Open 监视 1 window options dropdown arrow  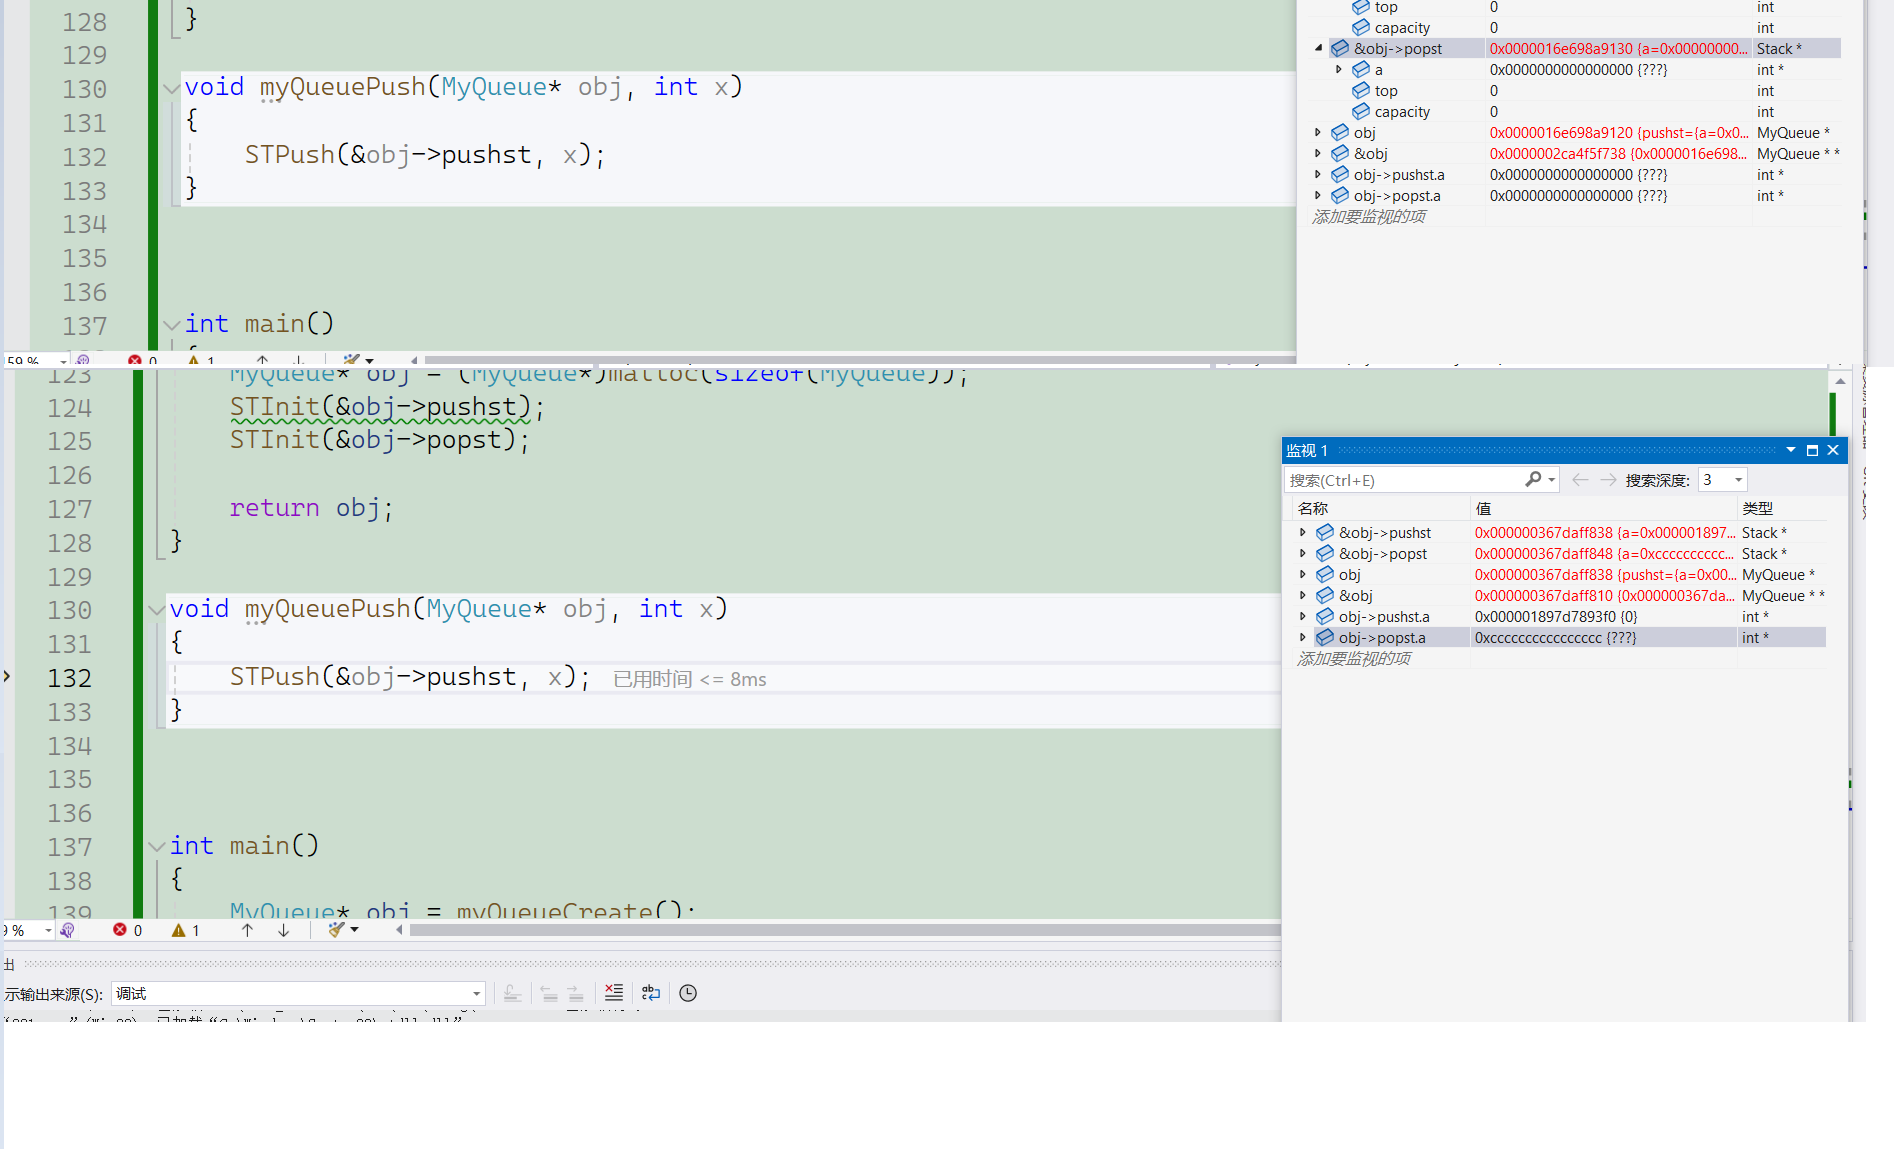tap(1790, 450)
